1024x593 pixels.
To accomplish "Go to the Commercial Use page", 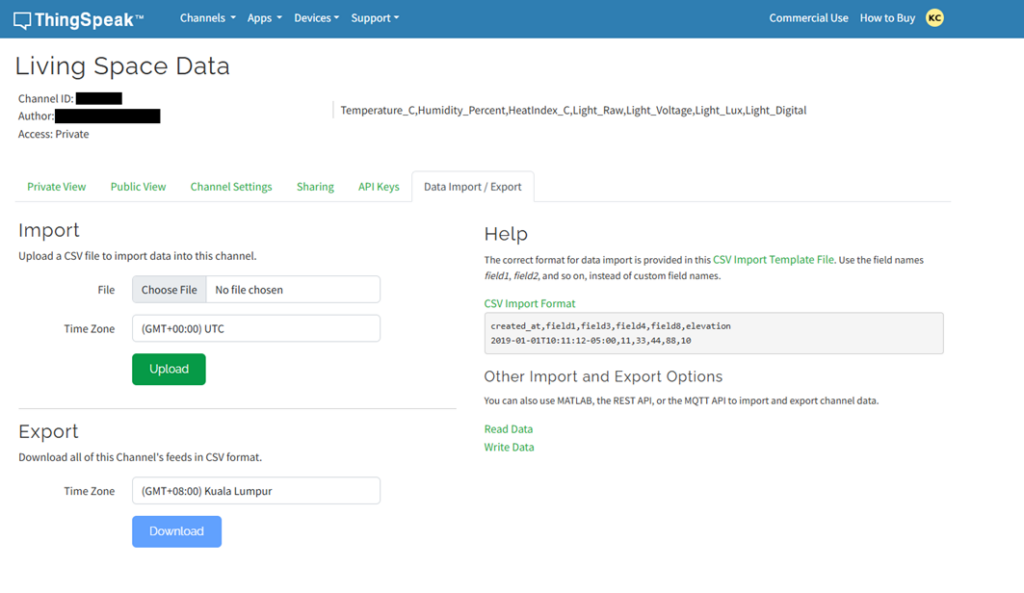I will click(808, 18).
